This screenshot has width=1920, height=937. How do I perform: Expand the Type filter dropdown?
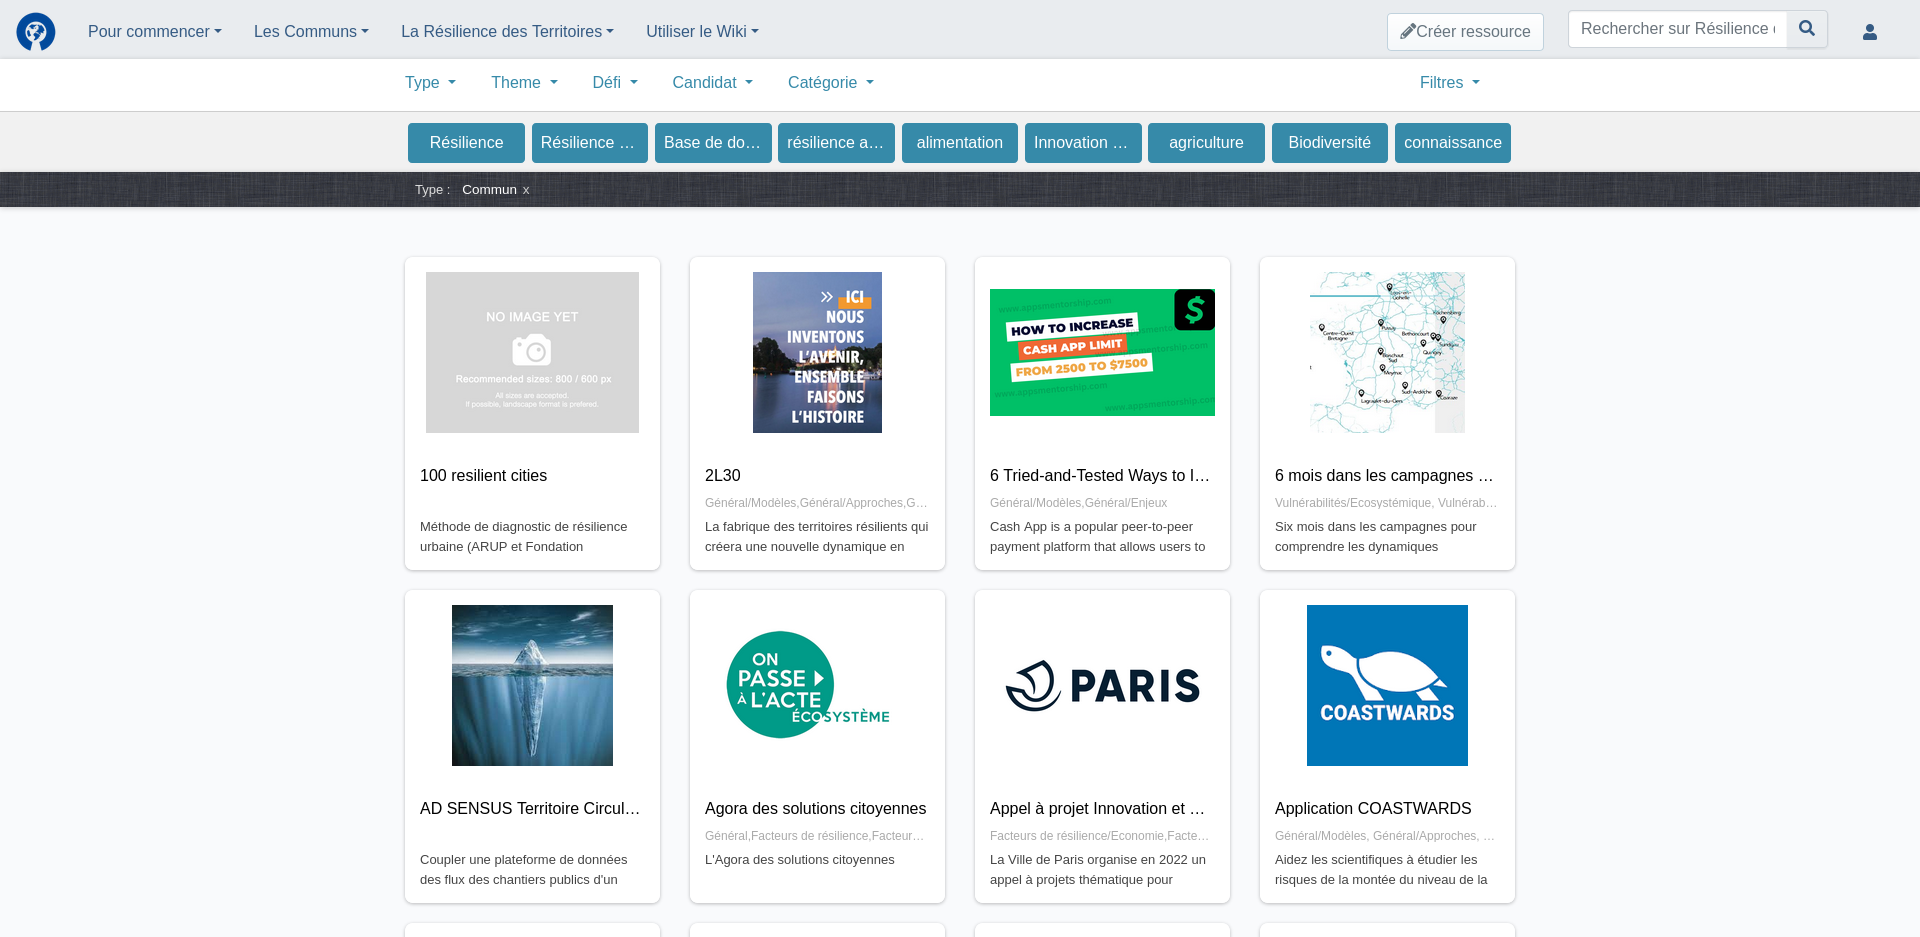(x=430, y=83)
